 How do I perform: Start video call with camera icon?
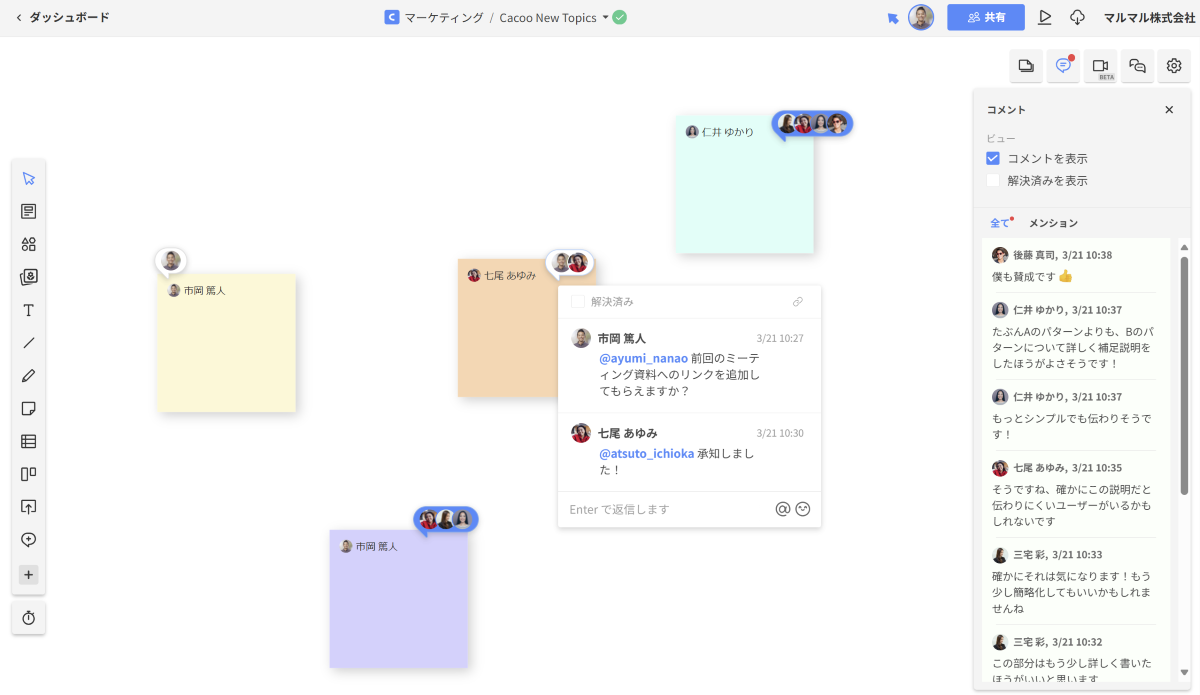tap(1100, 66)
